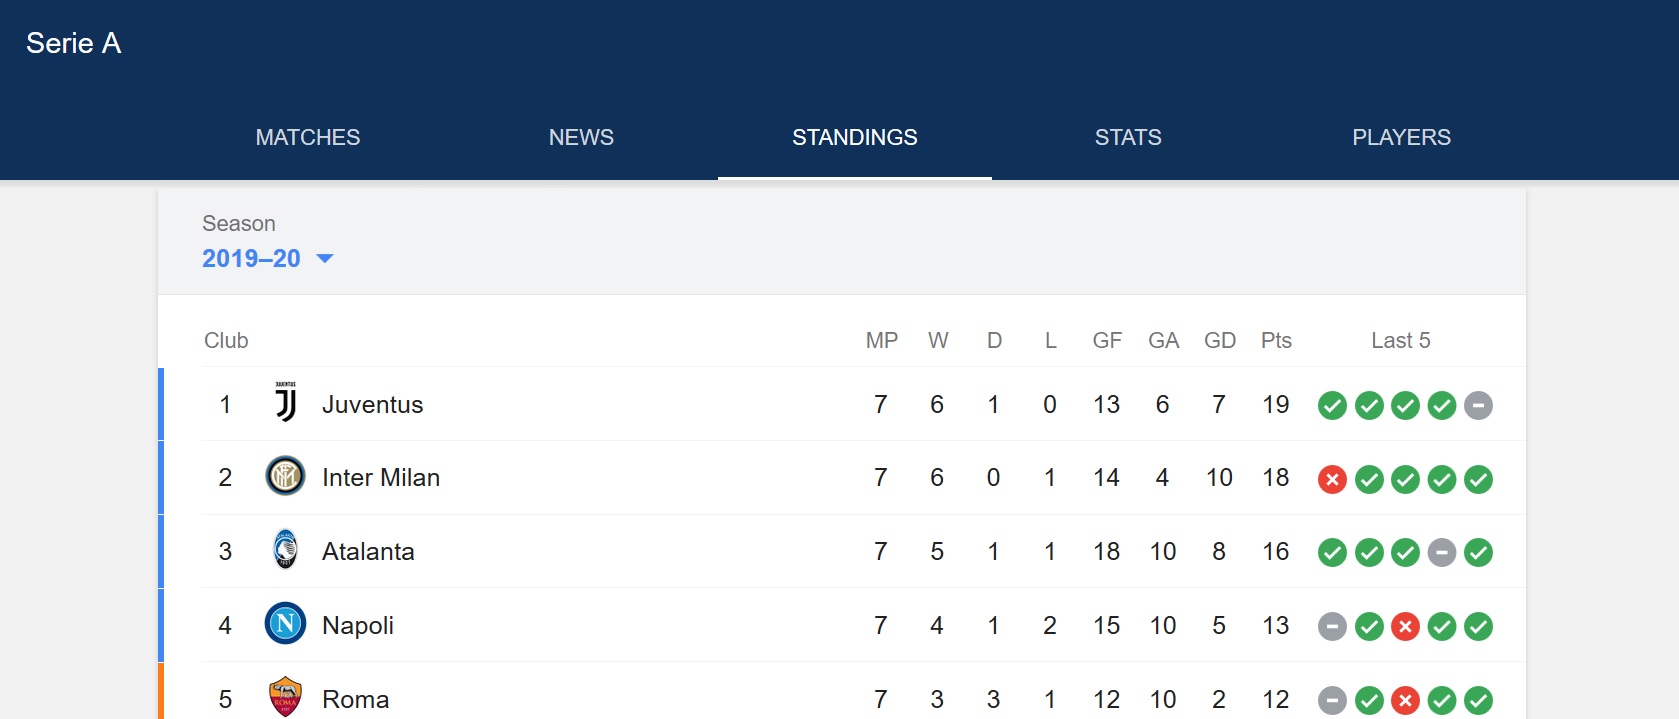Screen dimensions: 1679x719
Task: Click Inter Milan's red loss result icon
Action: point(1332,480)
